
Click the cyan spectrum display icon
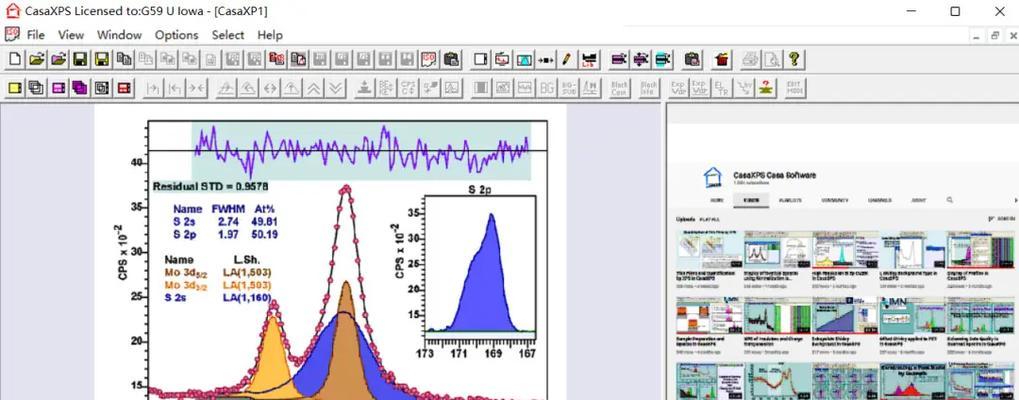click(x=524, y=60)
